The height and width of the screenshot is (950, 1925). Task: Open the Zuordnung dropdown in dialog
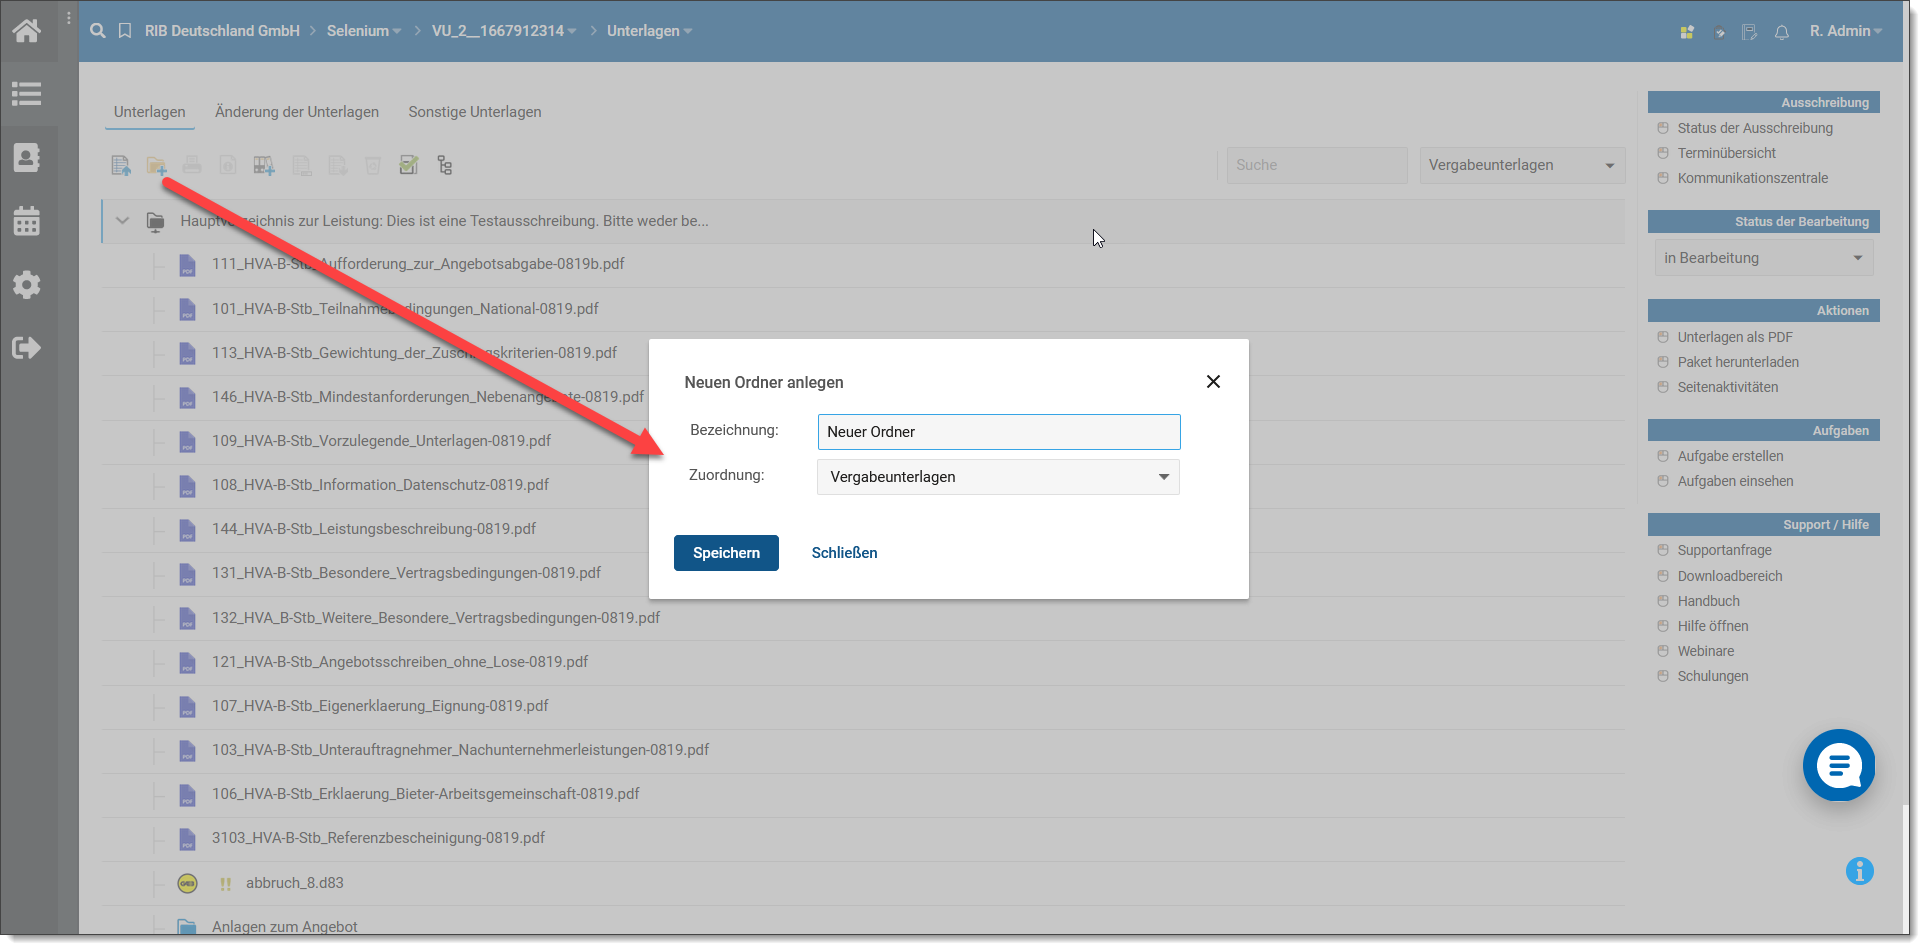pos(998,477)
